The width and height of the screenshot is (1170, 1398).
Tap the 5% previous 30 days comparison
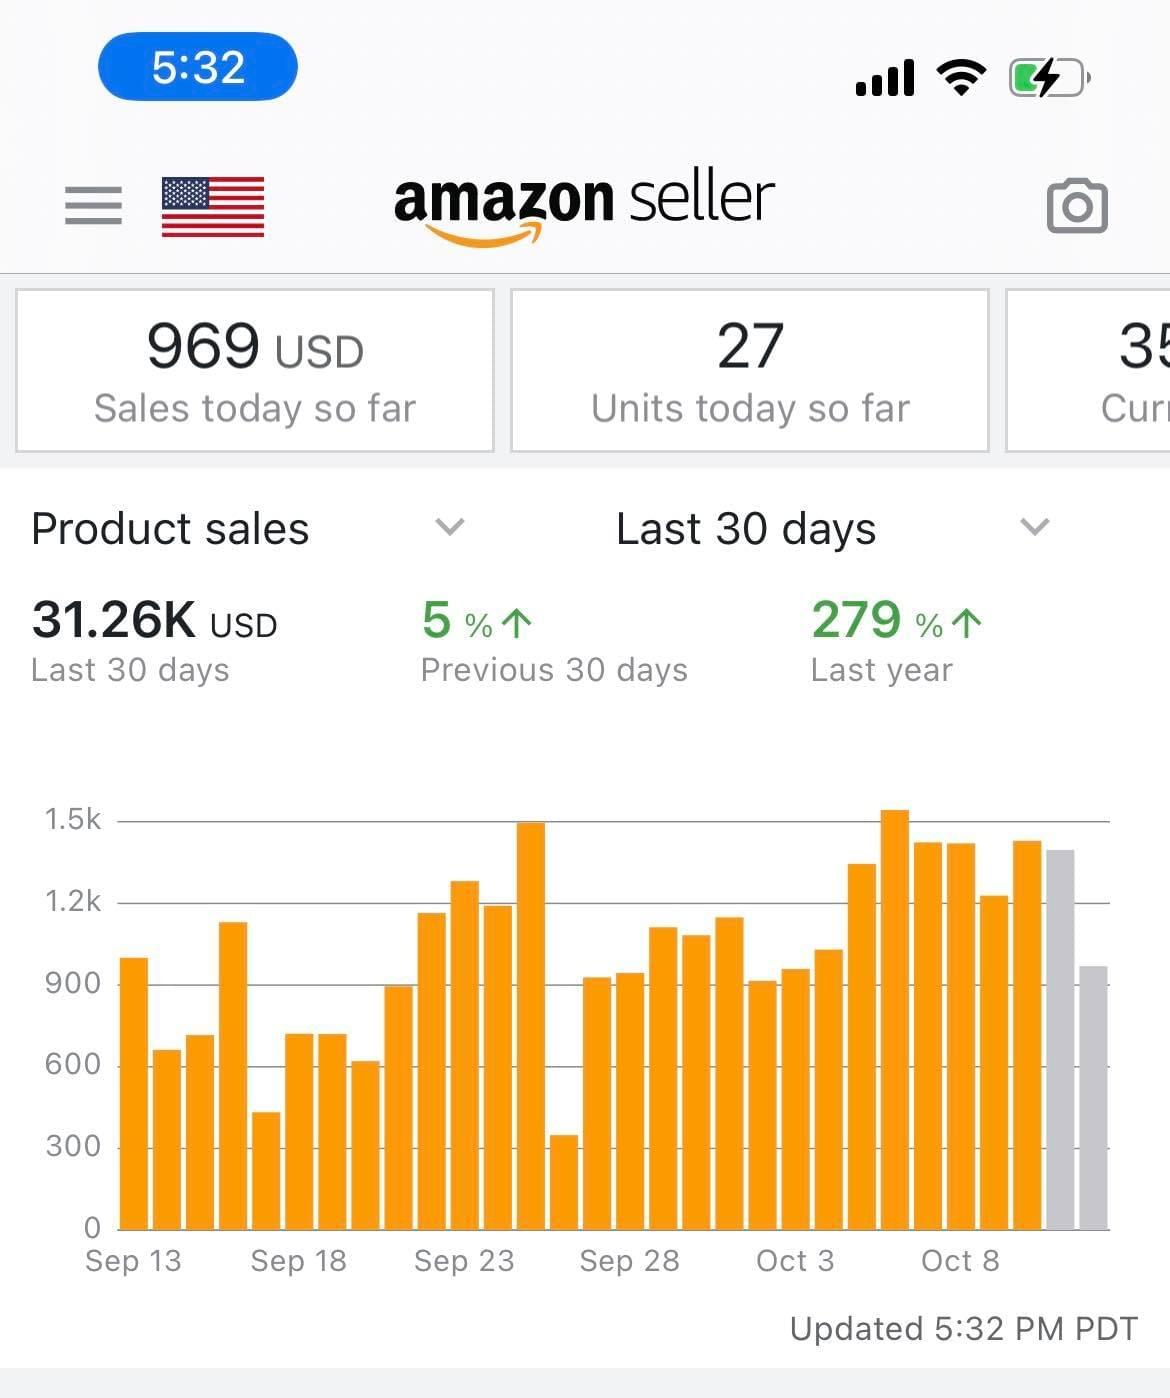553,640
